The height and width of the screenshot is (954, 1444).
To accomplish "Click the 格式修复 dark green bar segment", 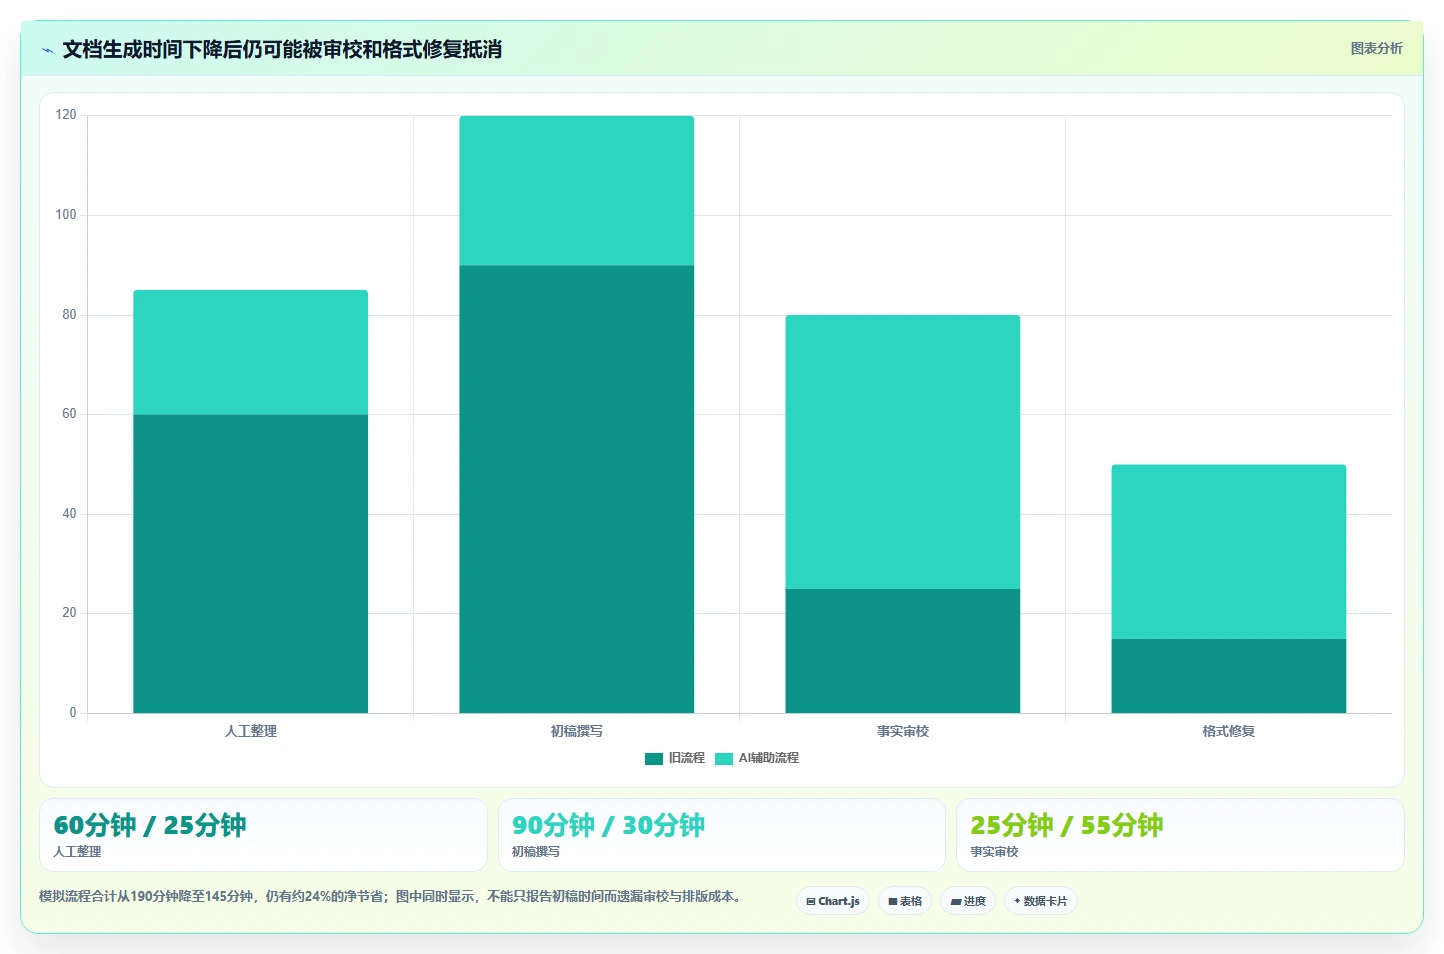I will [1228, 676].
